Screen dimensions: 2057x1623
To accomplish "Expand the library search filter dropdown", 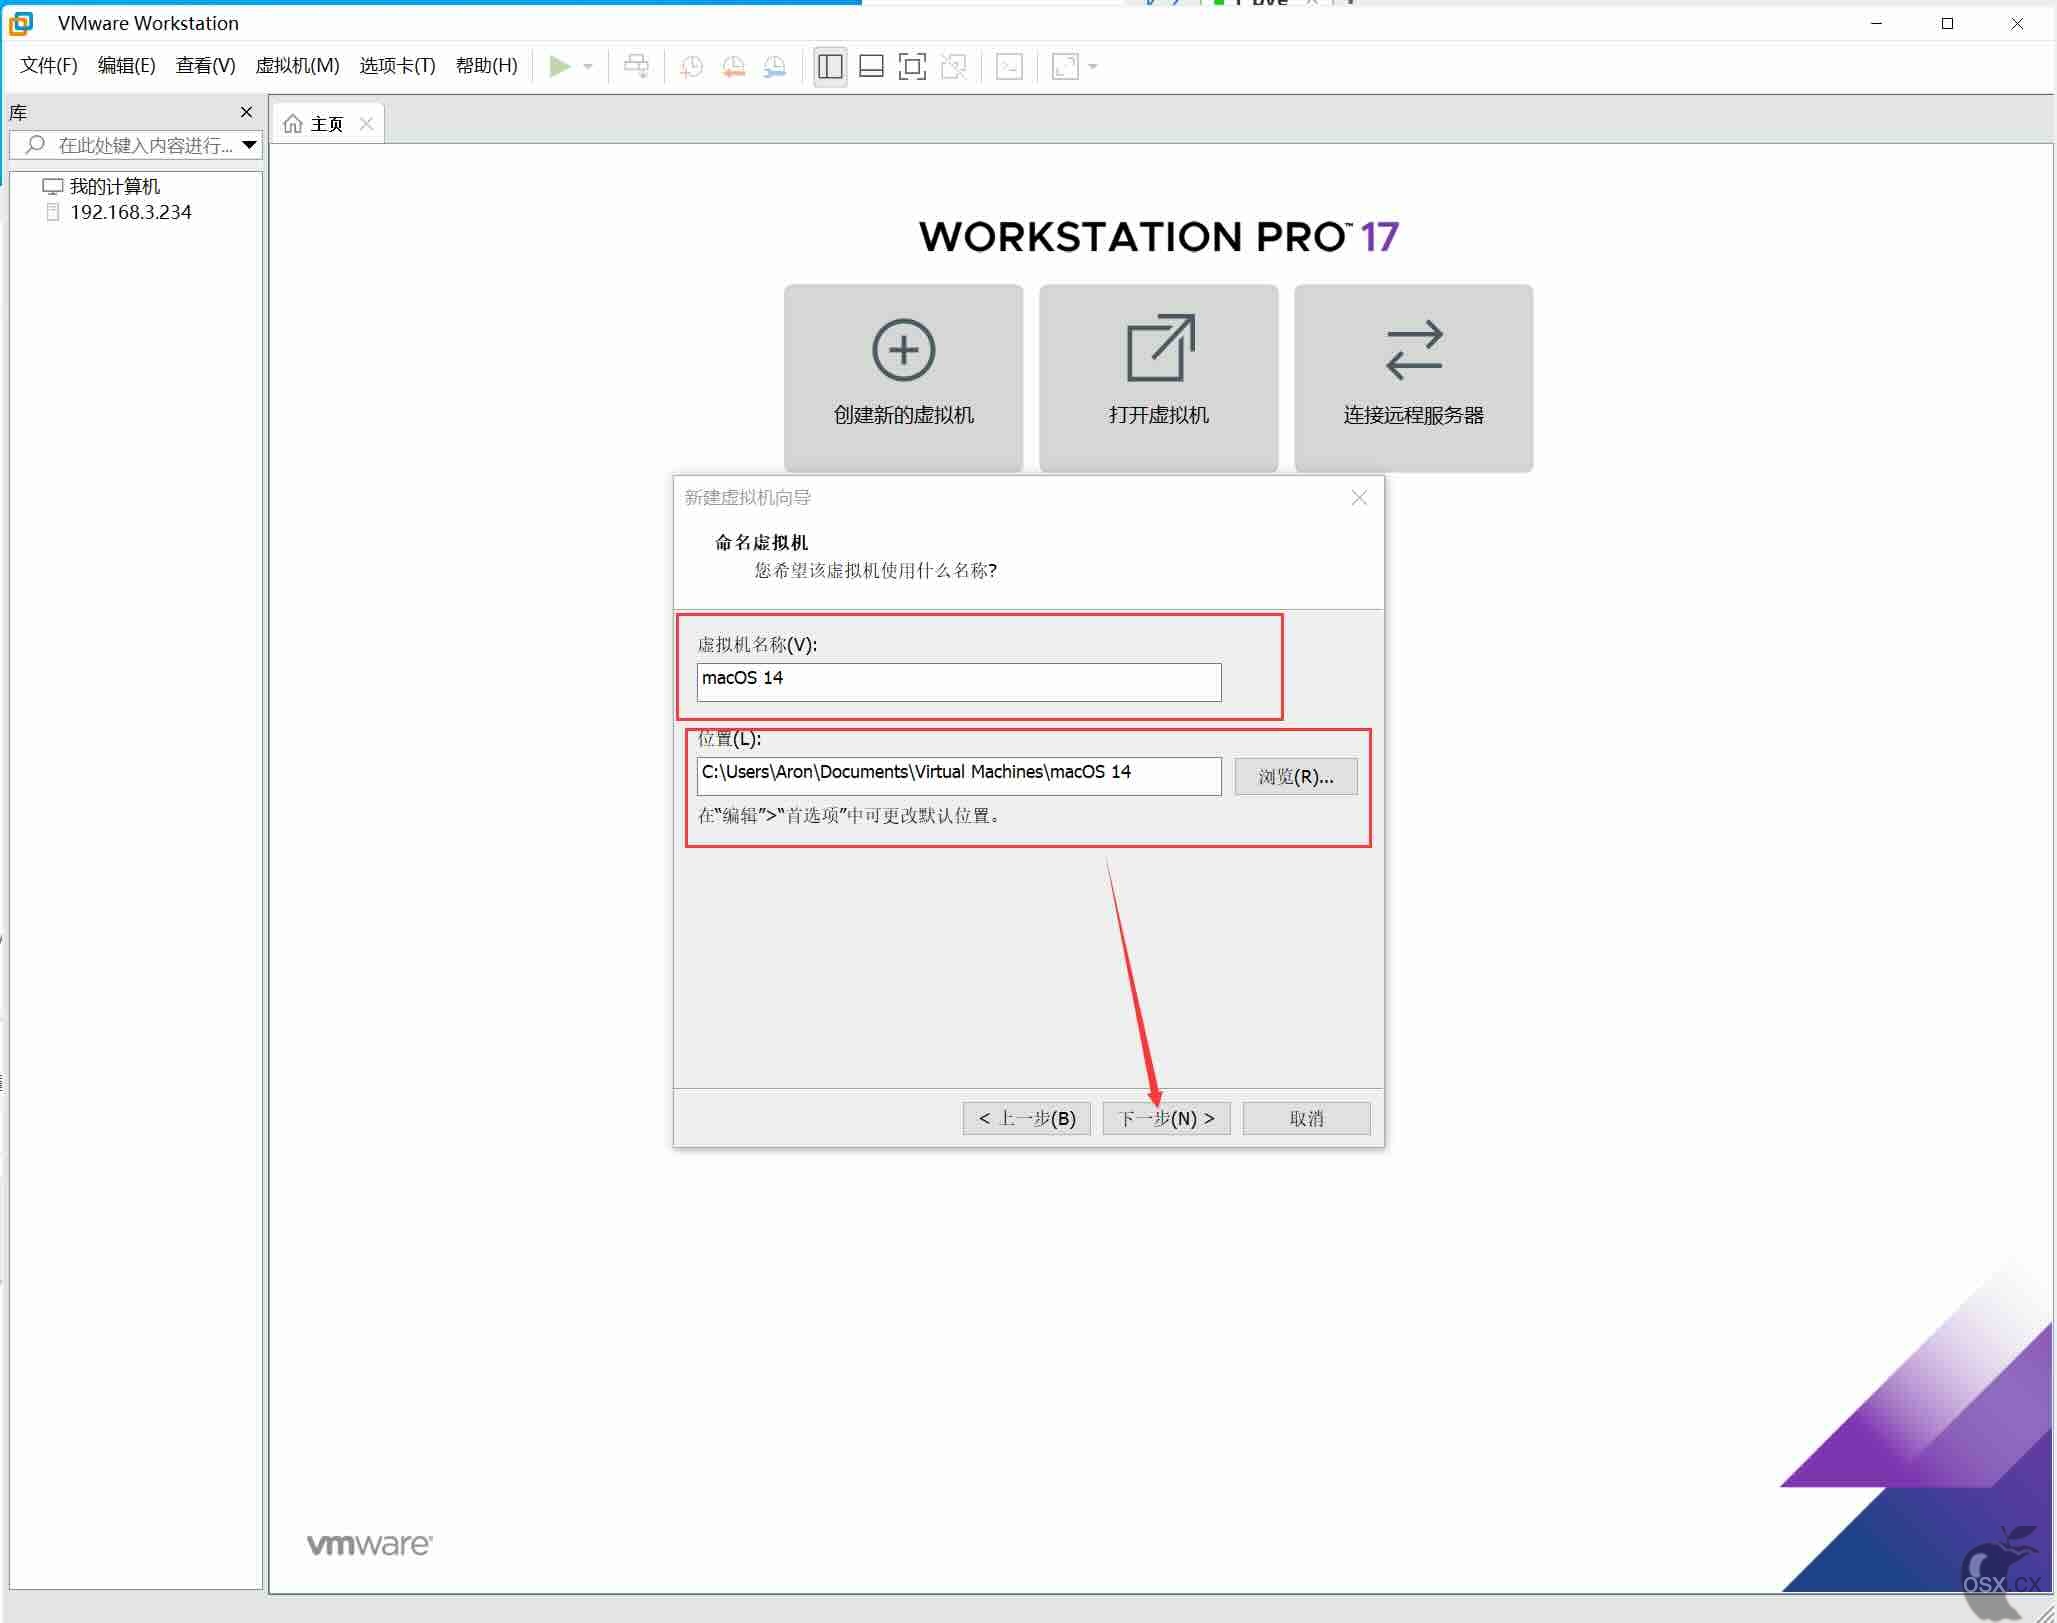I will [250, 145].
